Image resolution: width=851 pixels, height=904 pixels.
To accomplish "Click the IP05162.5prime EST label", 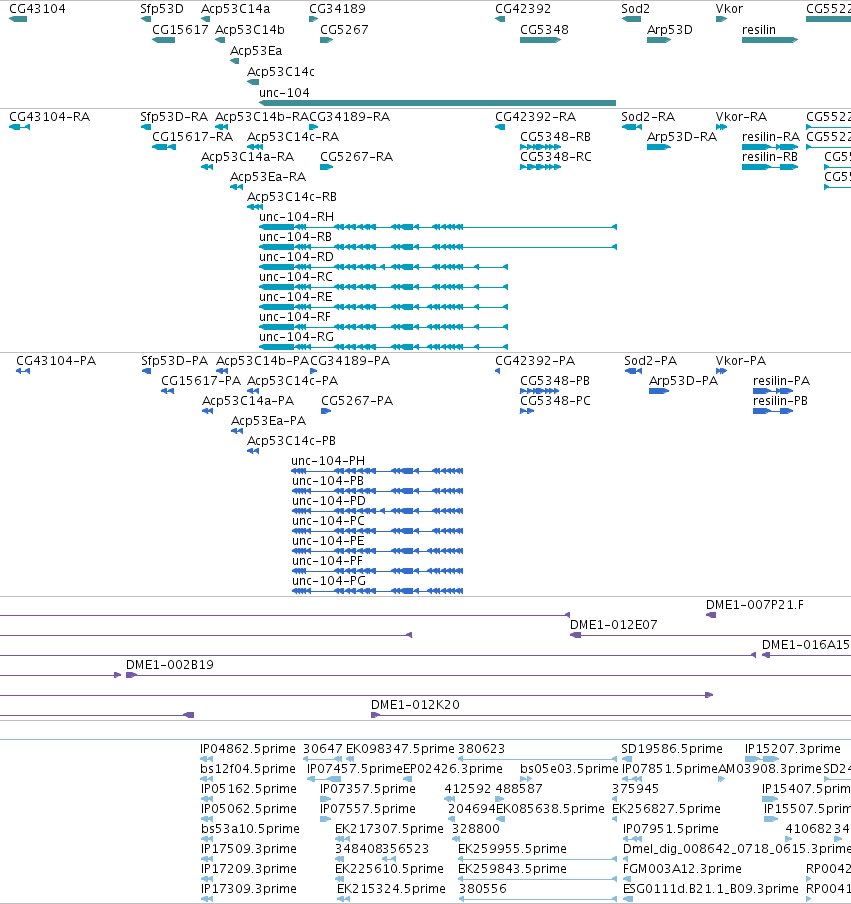I will tap(248, 789).
